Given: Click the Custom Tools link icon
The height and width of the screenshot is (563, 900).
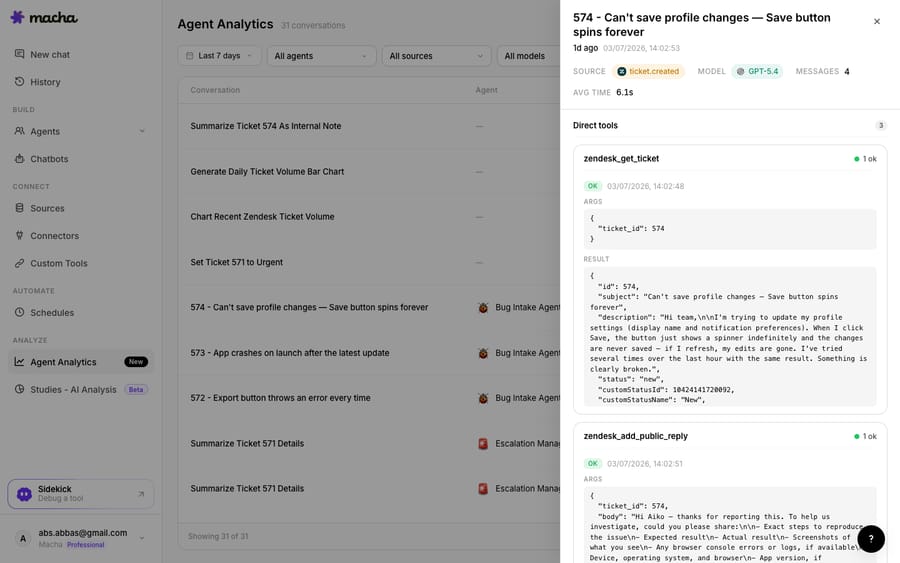Looking at the screenshot, I should tap(20, 263).
